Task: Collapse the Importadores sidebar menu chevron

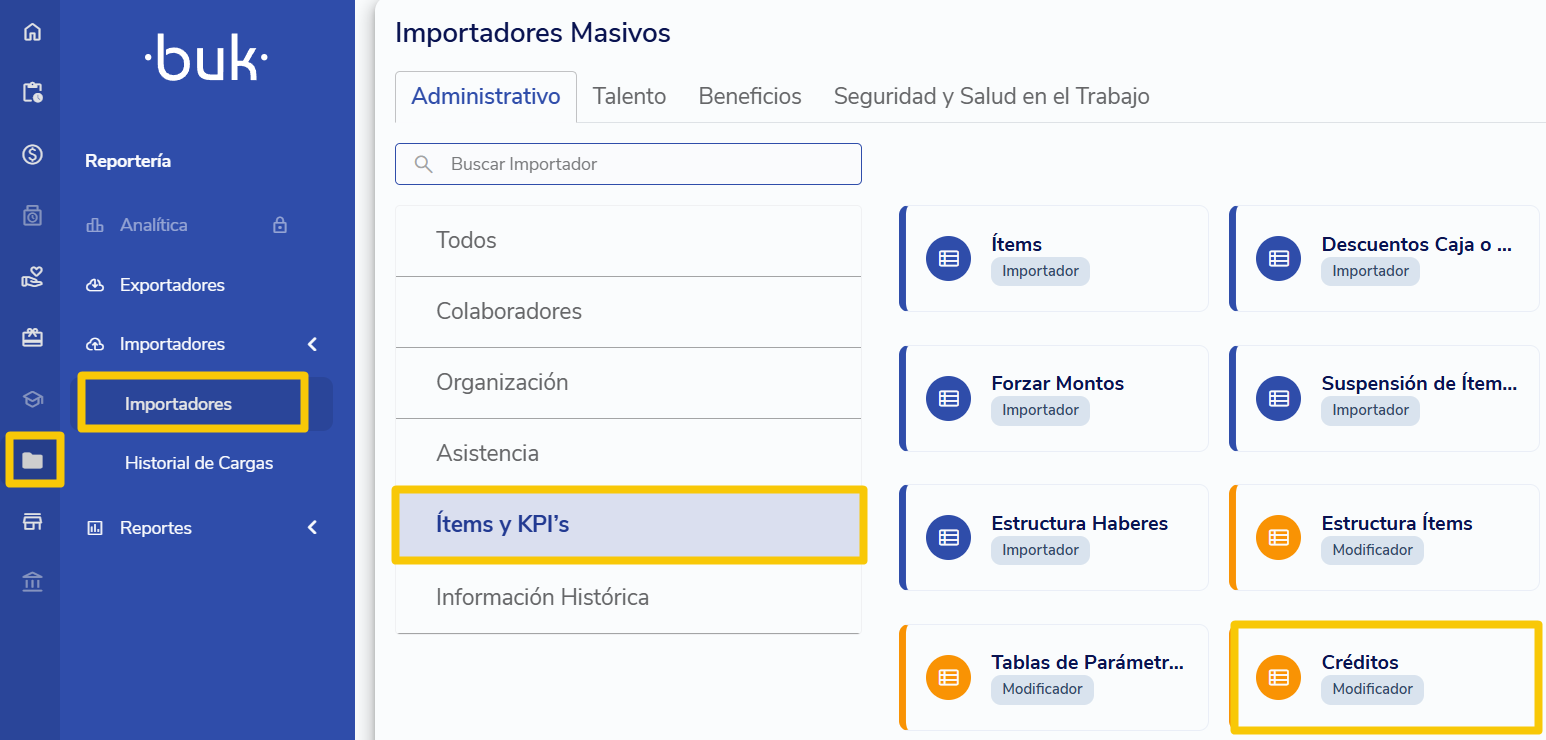Action: [312, 344]
